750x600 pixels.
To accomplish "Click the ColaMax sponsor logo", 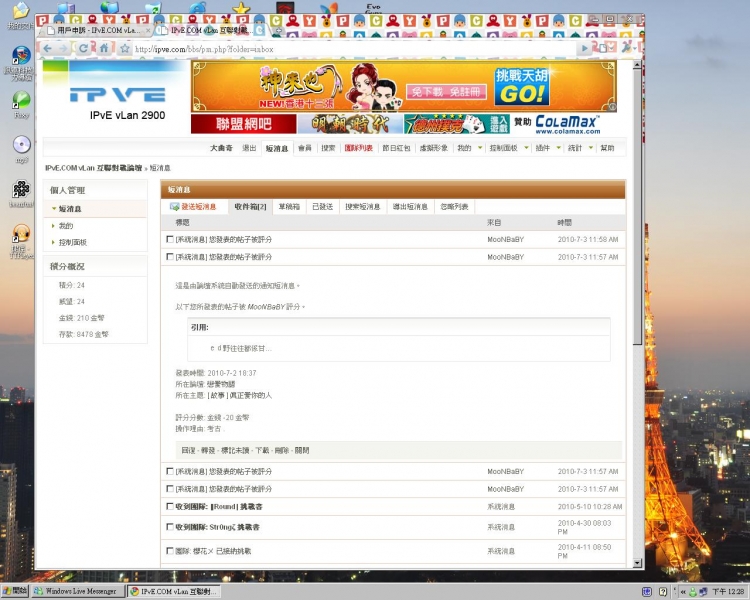I will point(566,124).
